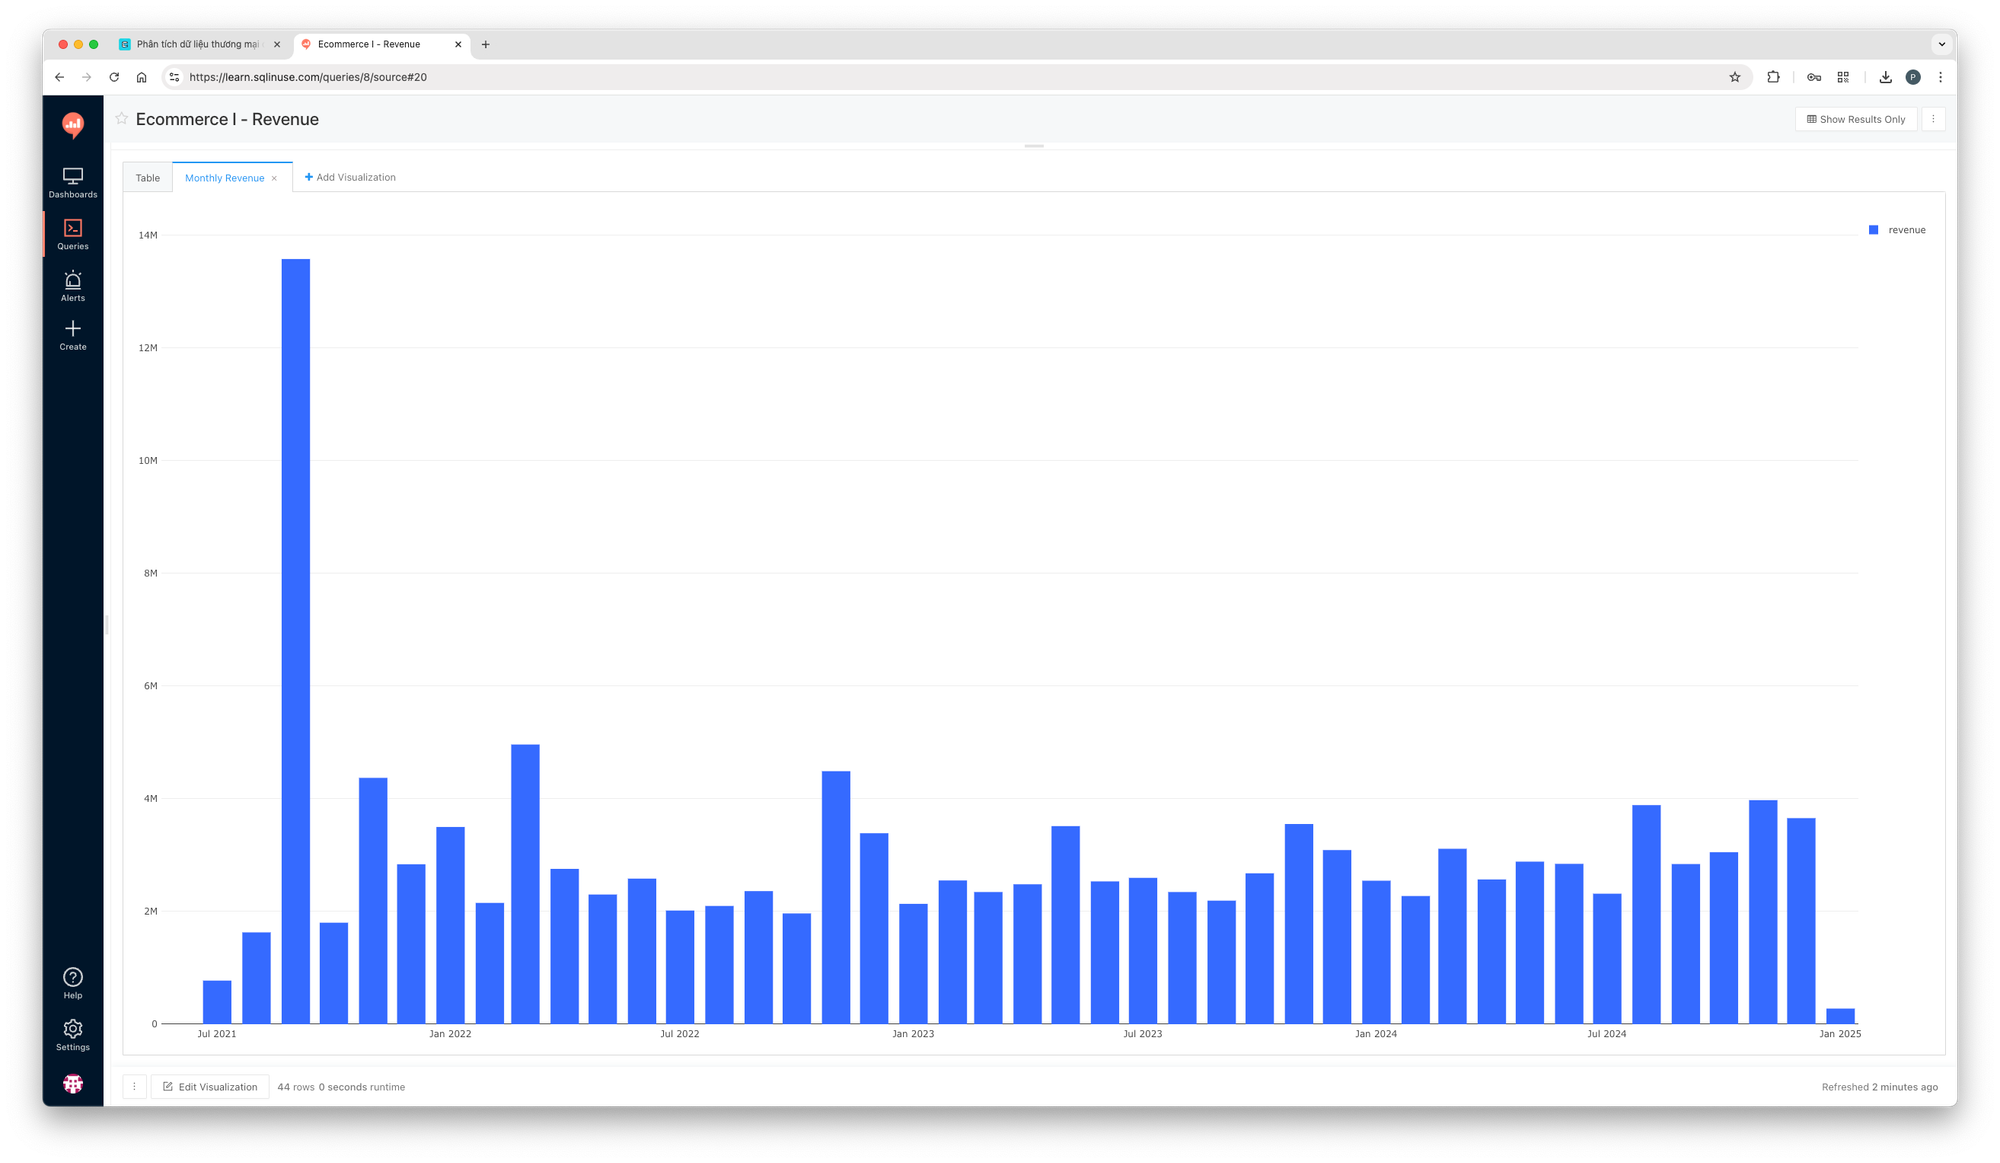
Task: Click the user avatar at sidebar bottom
Action: 73,1084
